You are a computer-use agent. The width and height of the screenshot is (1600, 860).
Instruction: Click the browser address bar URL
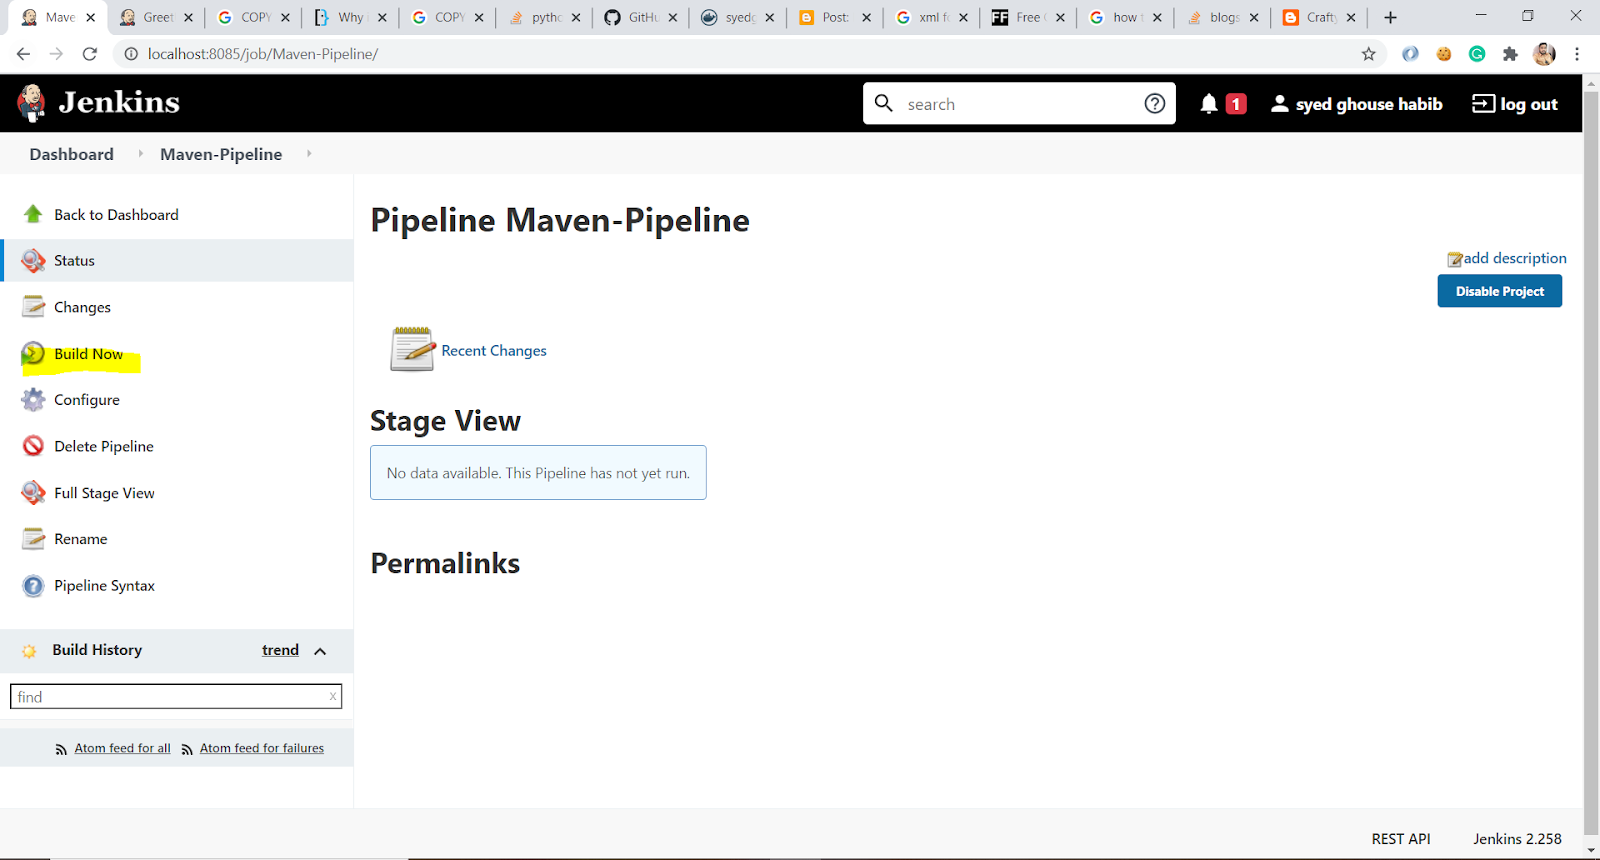point(263,54)
